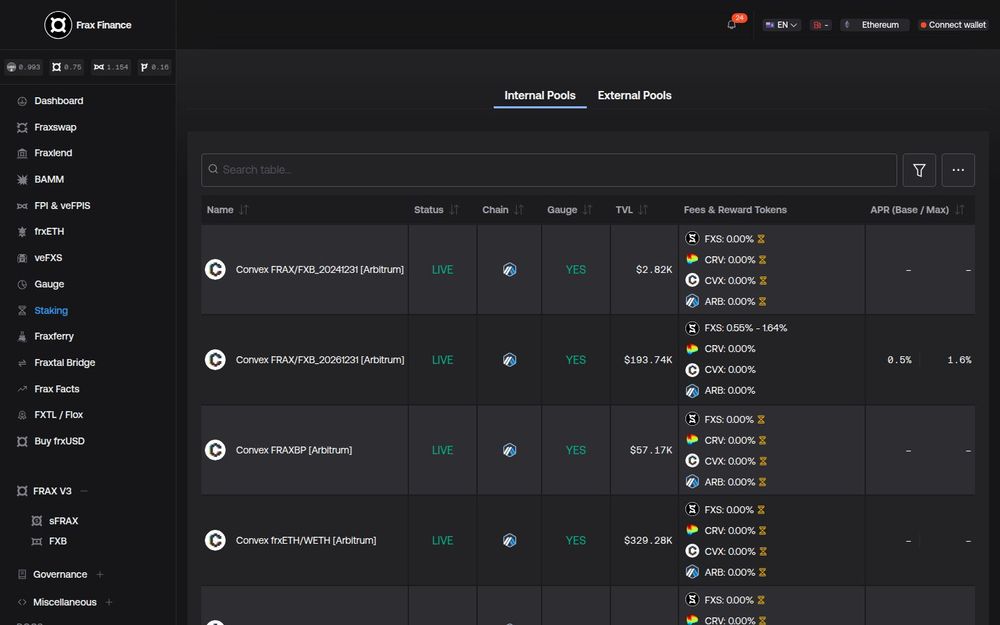Click the Search table input field
Viewport: 1000px width, 625px height.
(x=549, y=170)
